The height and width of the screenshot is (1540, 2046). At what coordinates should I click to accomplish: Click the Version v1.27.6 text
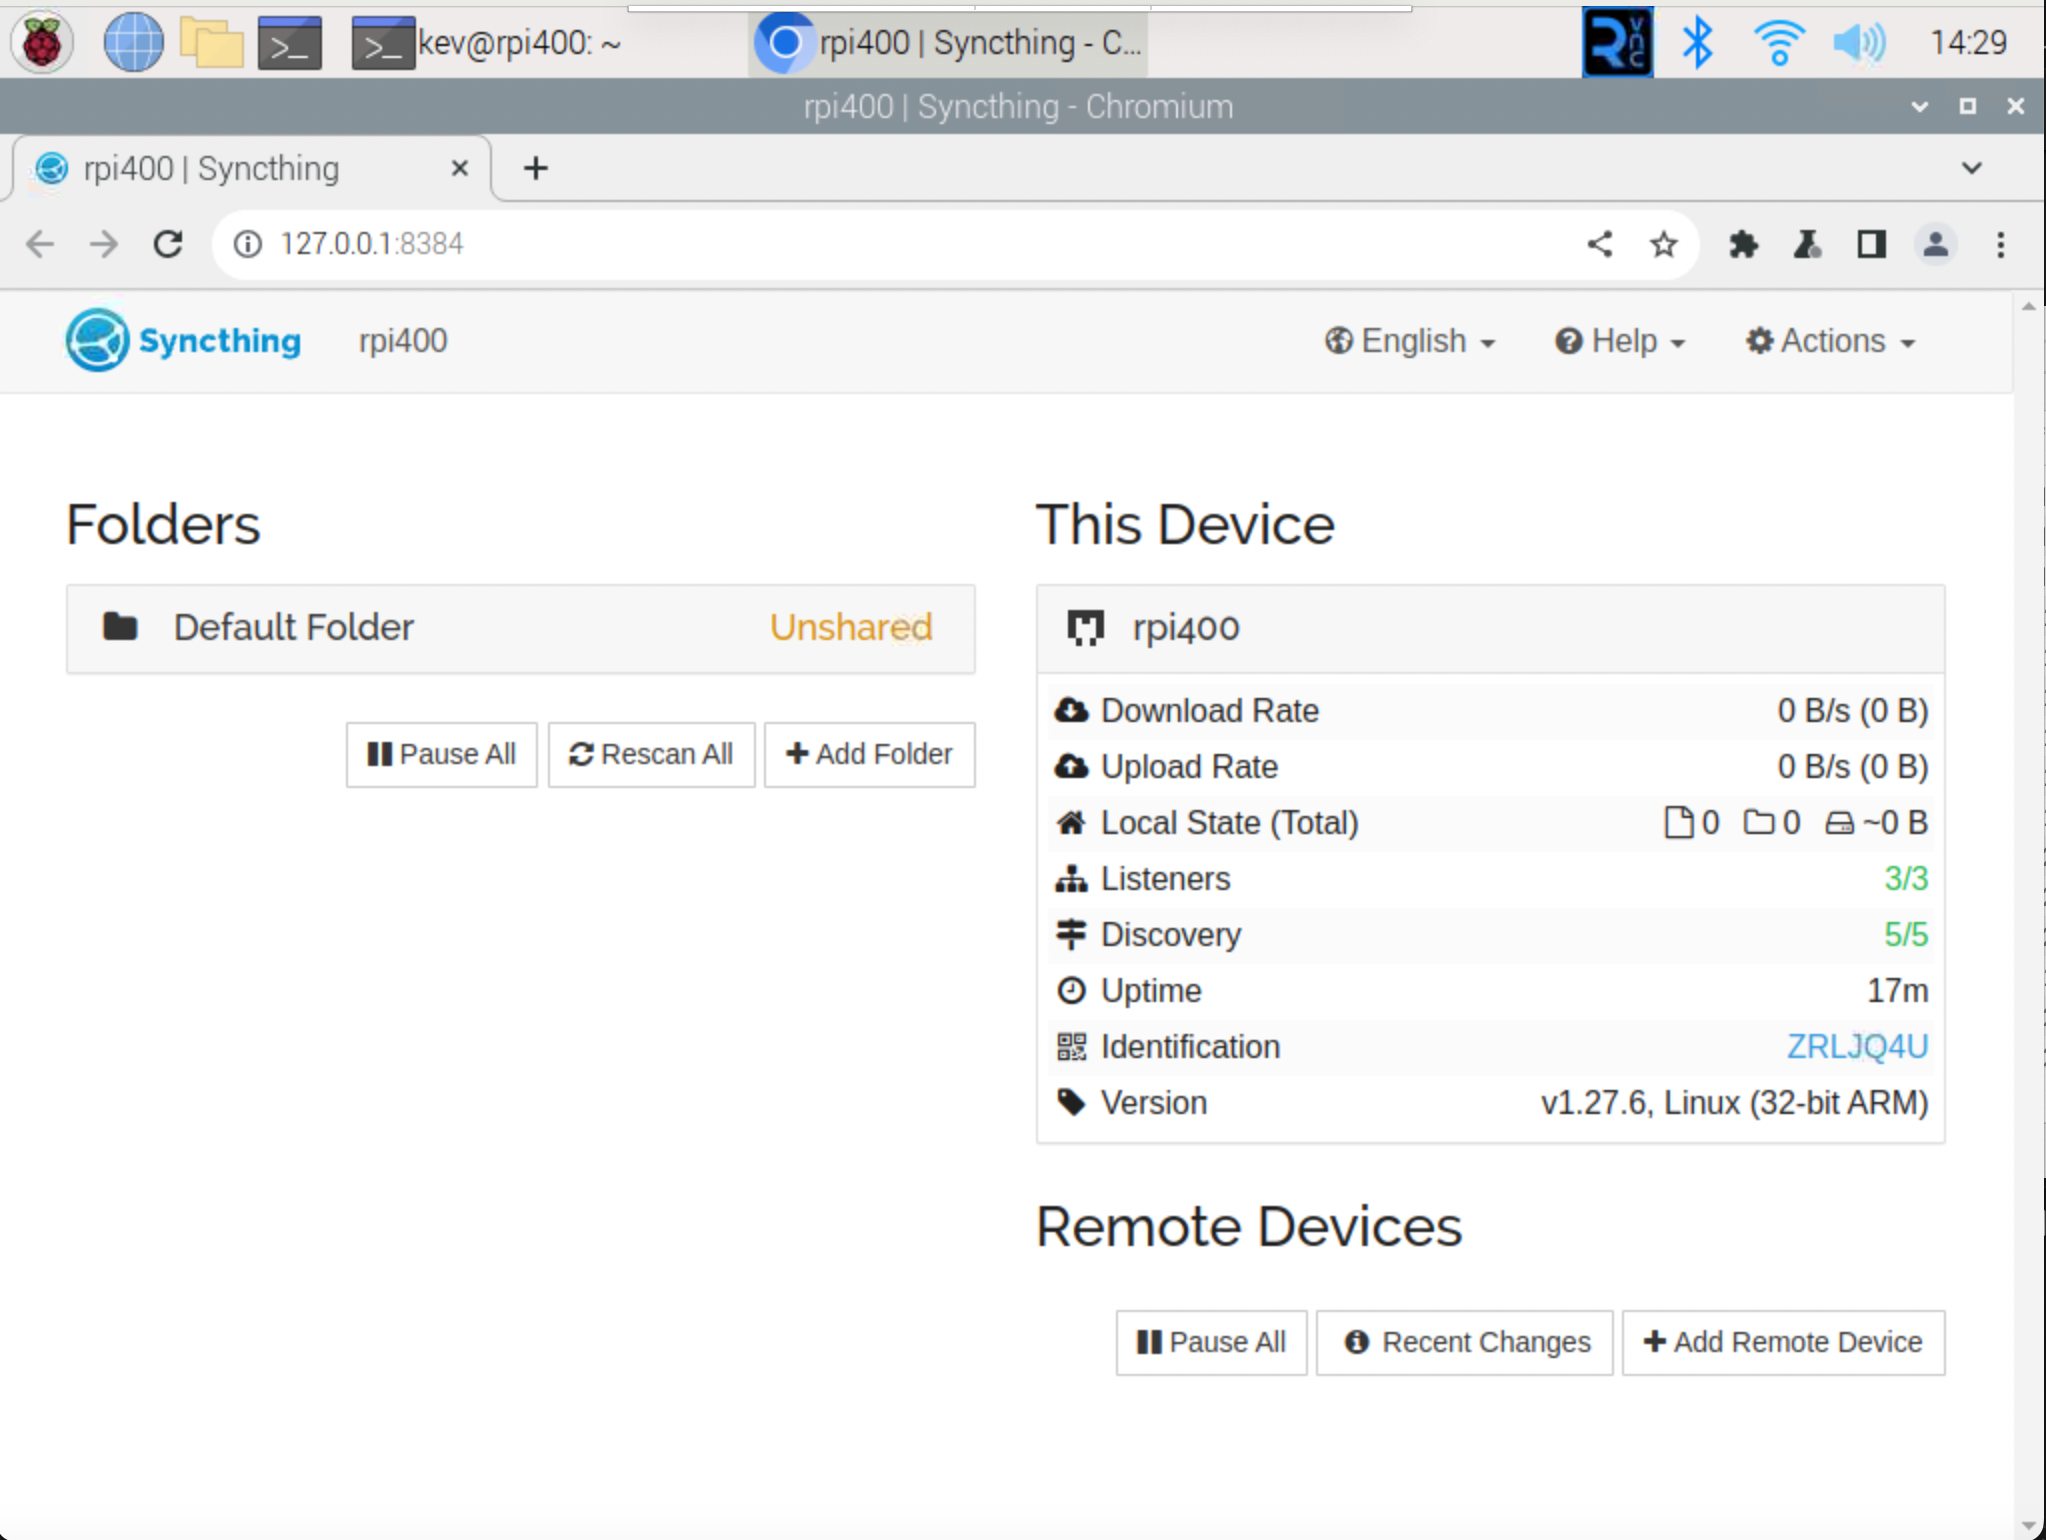pos(1734,1102)
